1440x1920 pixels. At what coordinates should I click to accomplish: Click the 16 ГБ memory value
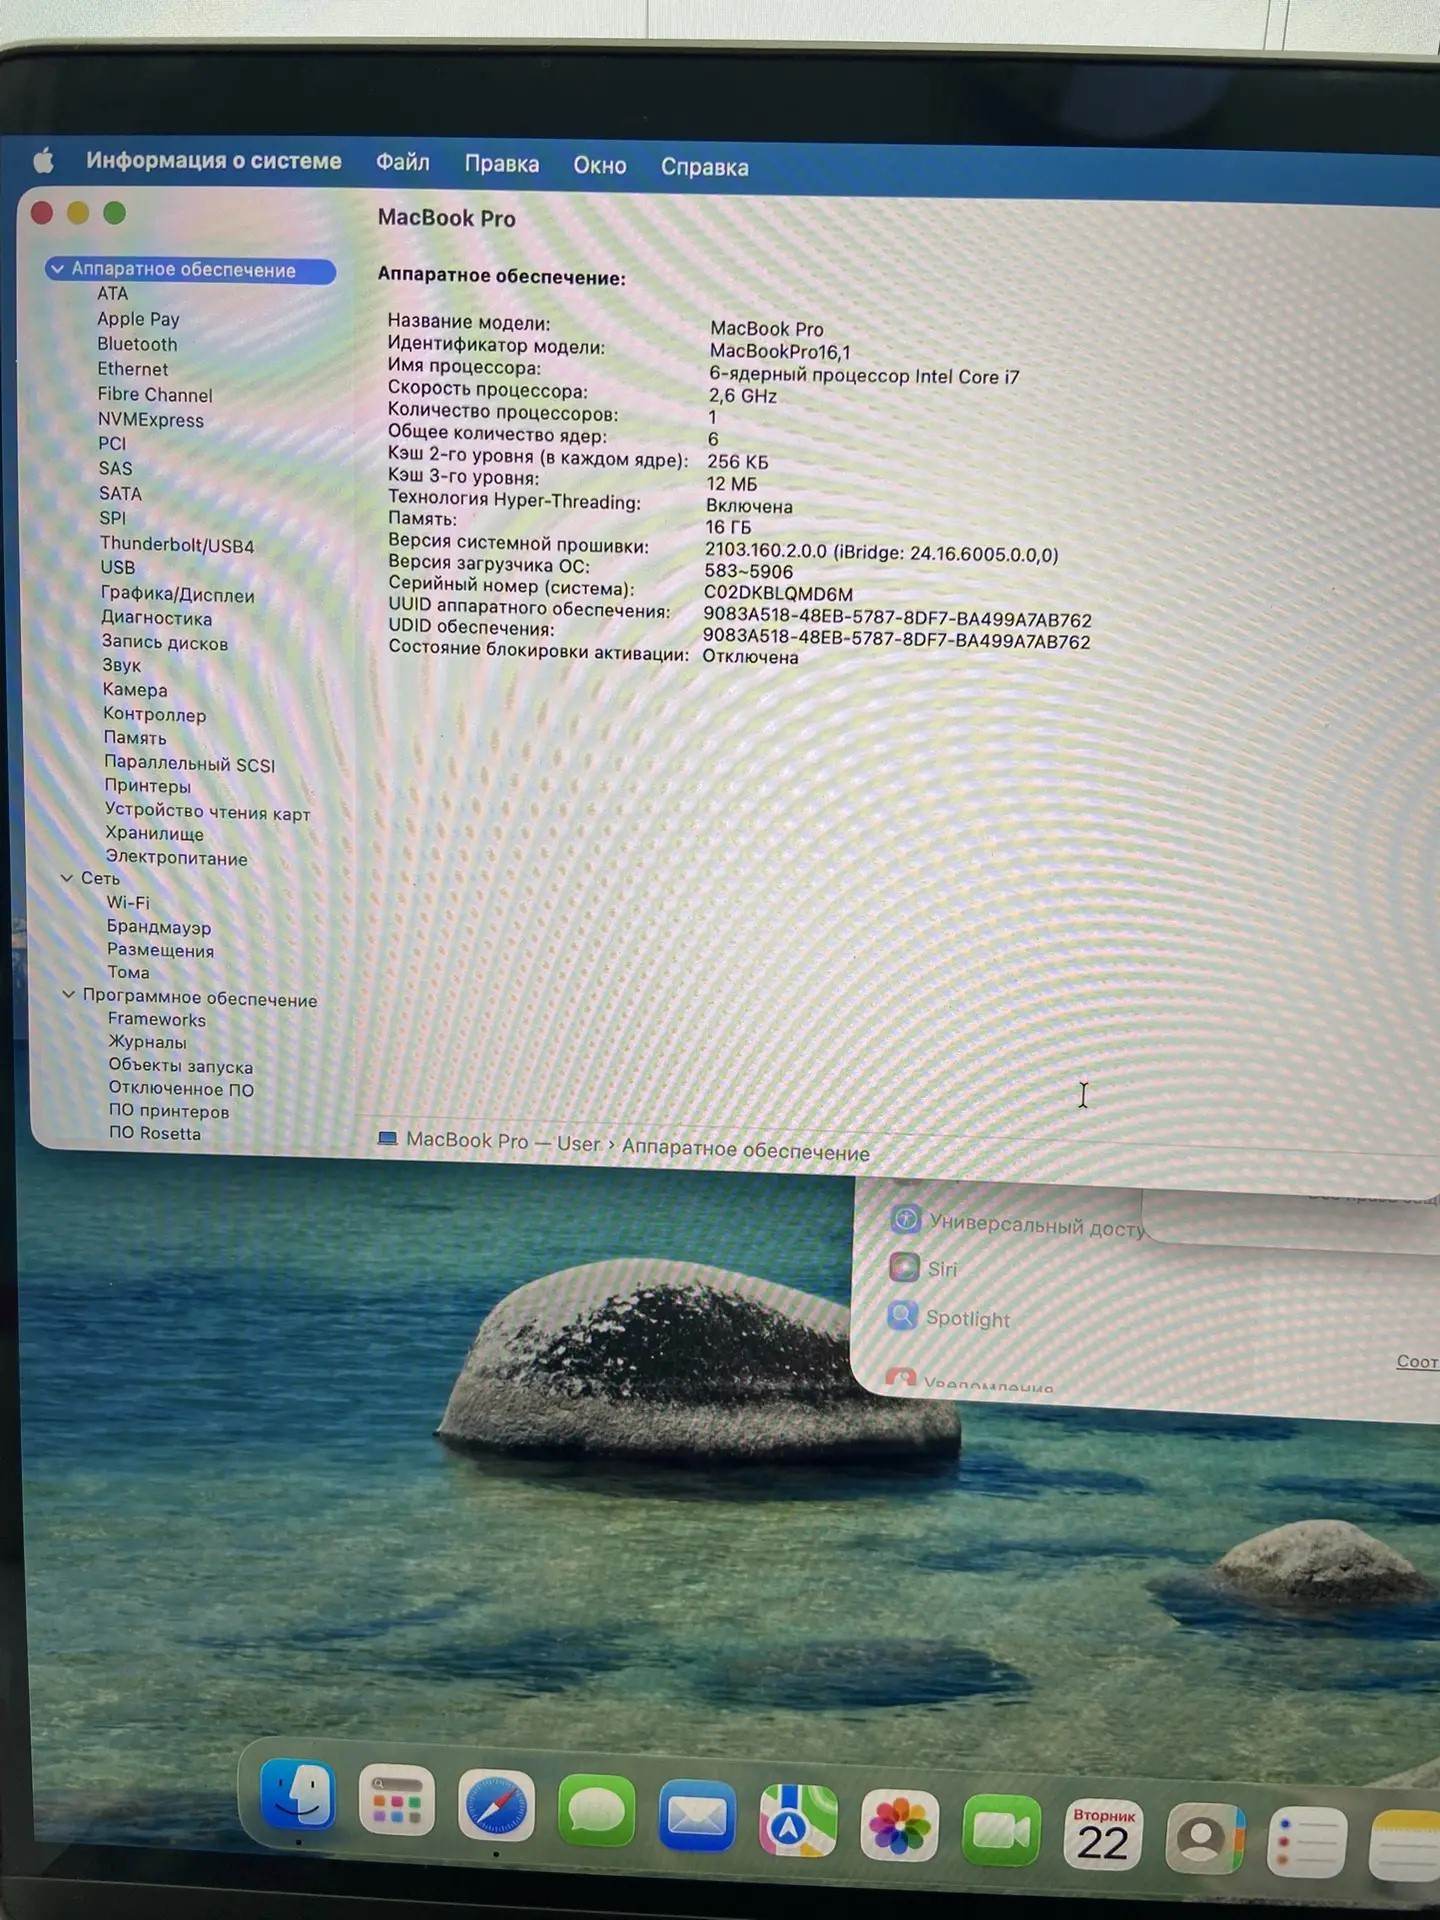(728, 527)
